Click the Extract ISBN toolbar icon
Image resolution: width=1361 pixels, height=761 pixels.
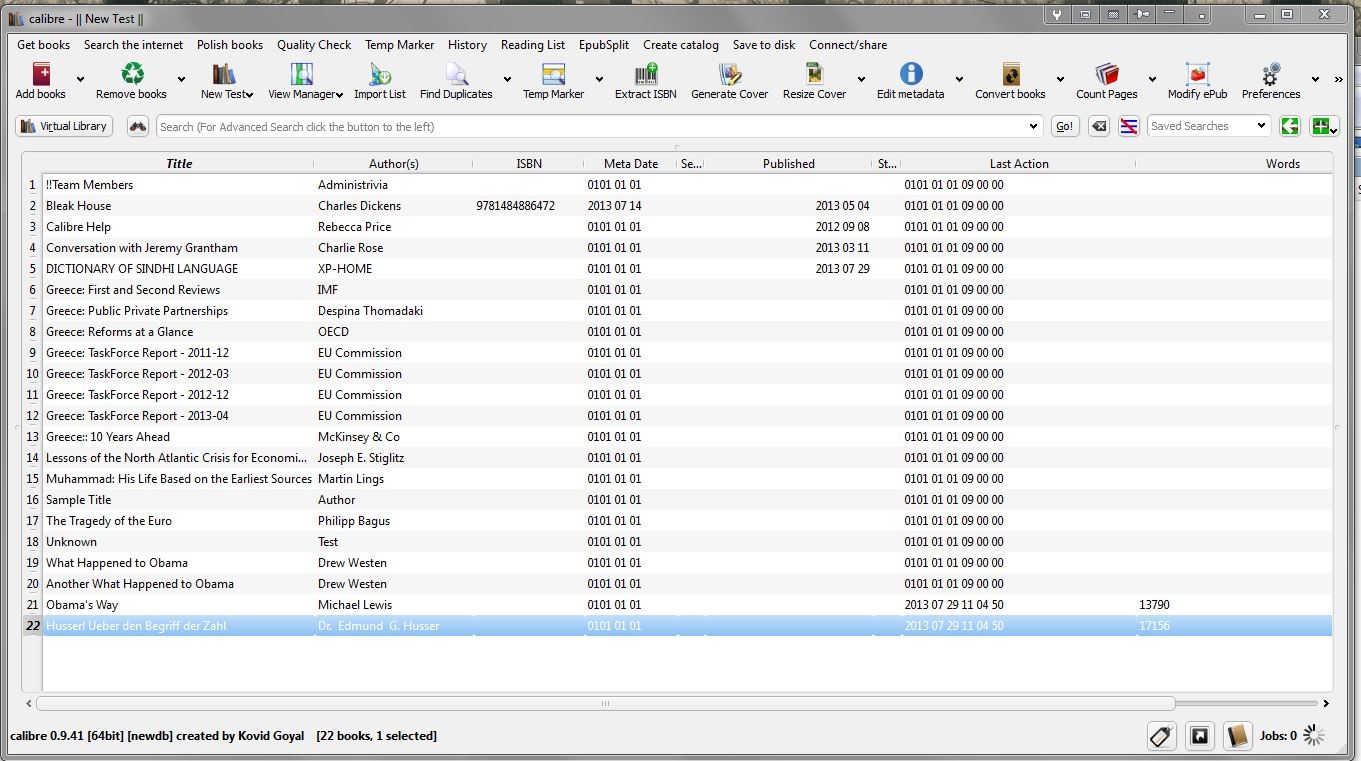click(646, 74)
